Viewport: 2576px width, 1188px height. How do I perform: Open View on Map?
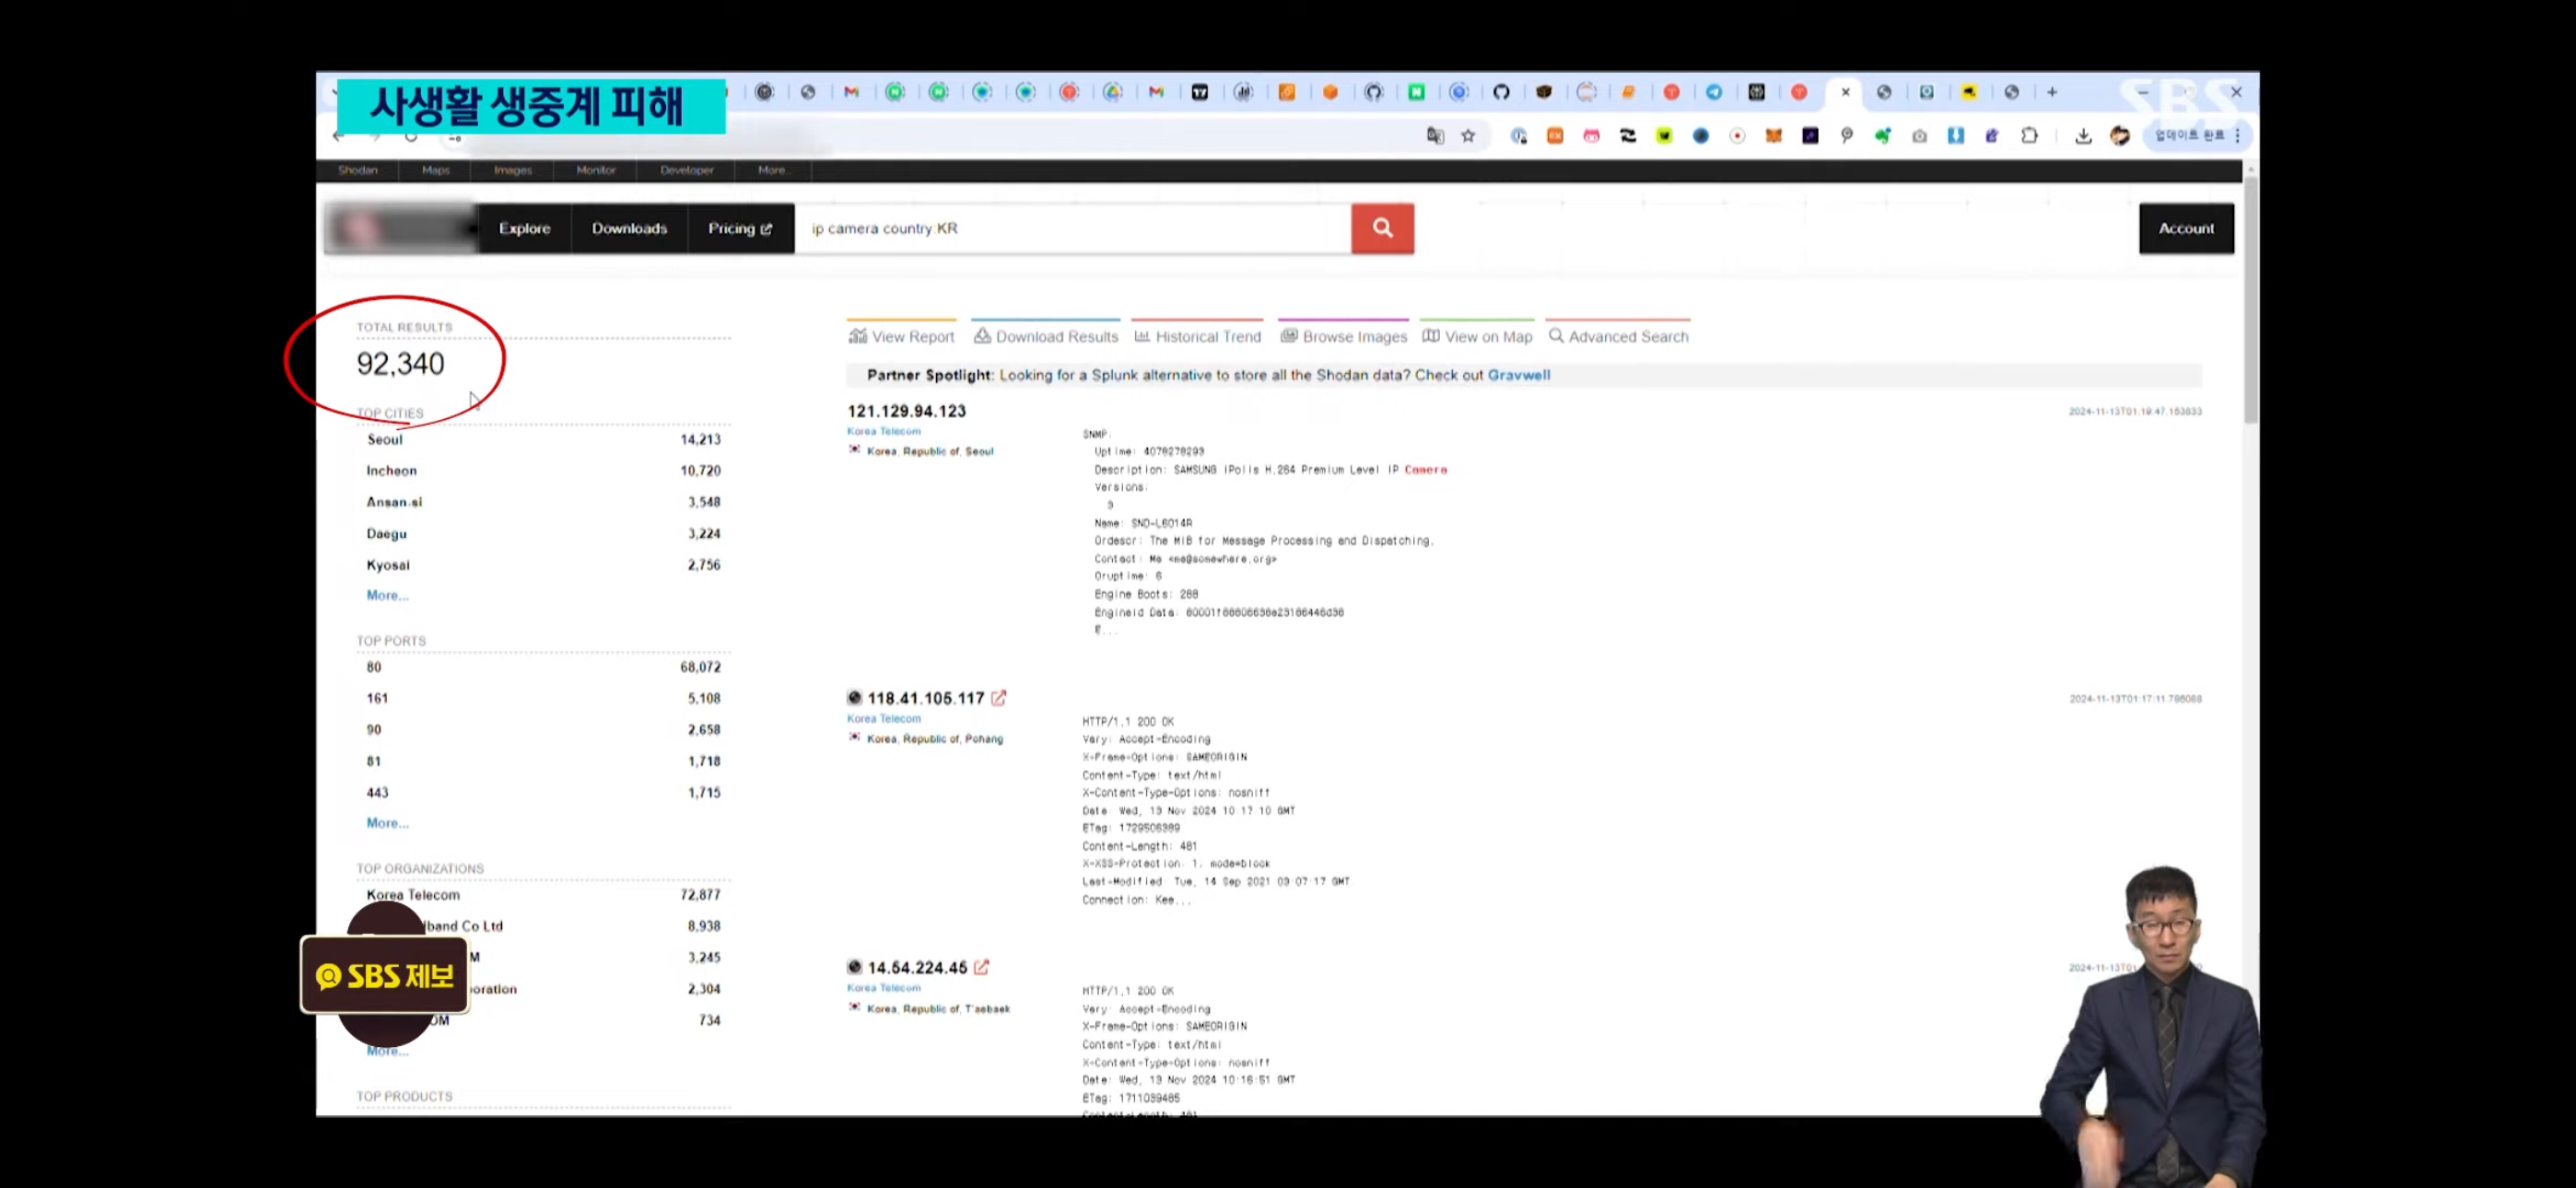point(1477,336)
